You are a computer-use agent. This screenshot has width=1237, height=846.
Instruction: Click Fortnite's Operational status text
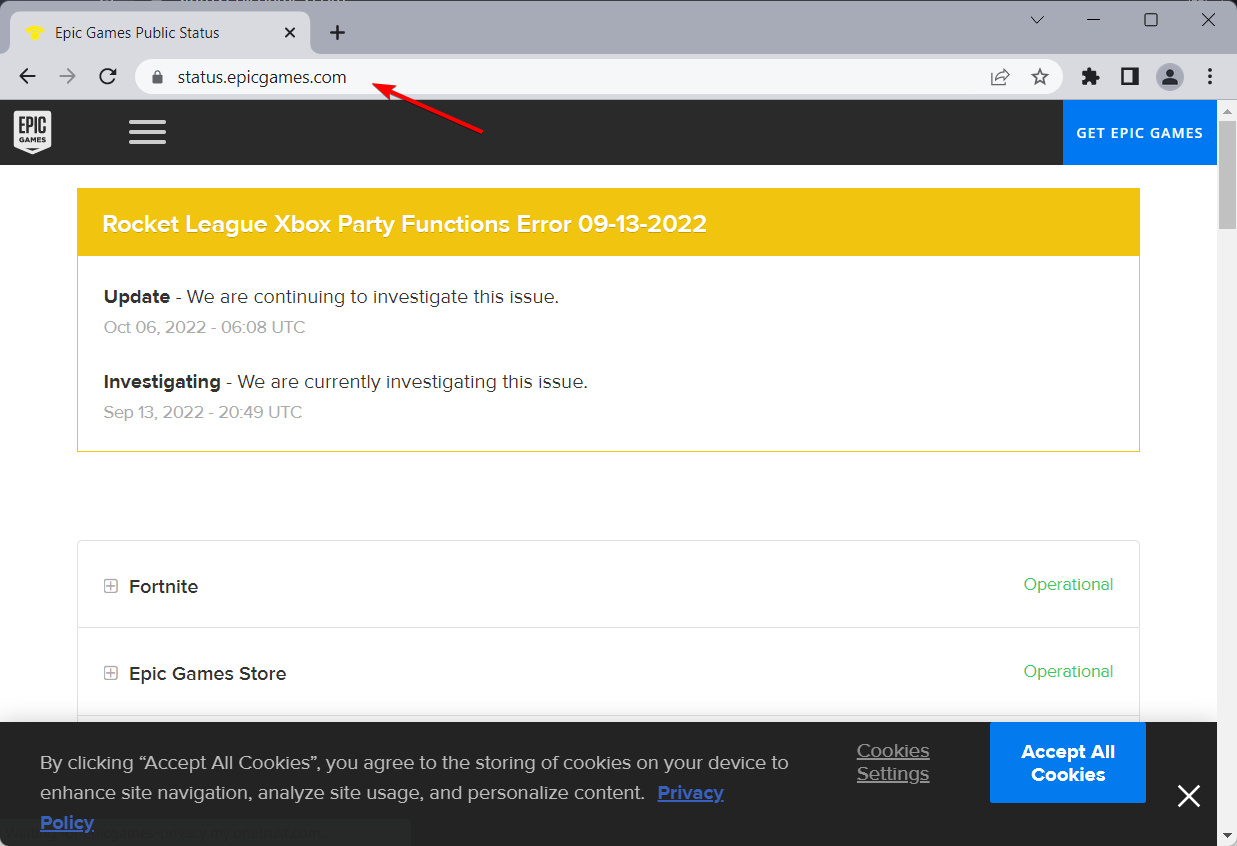pos(1068,584)
